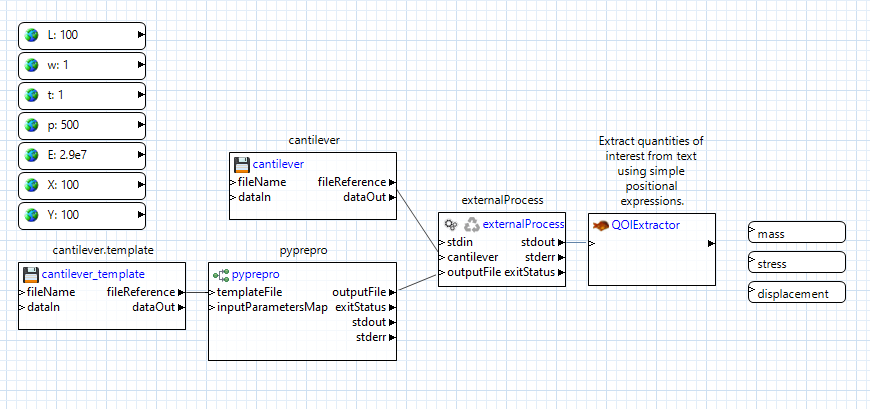
Task: Select the pyprepro node title link
Action: (x=255, y=274)
